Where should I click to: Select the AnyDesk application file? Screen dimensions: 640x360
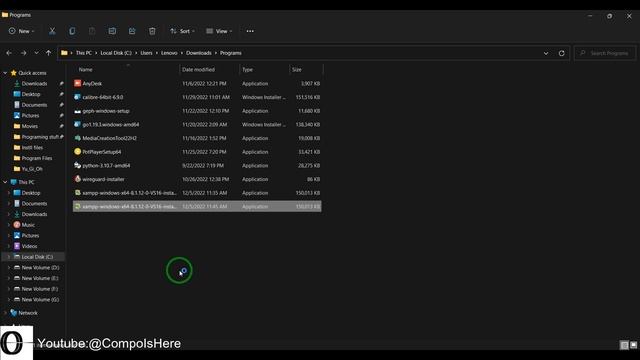pos(197,83)
